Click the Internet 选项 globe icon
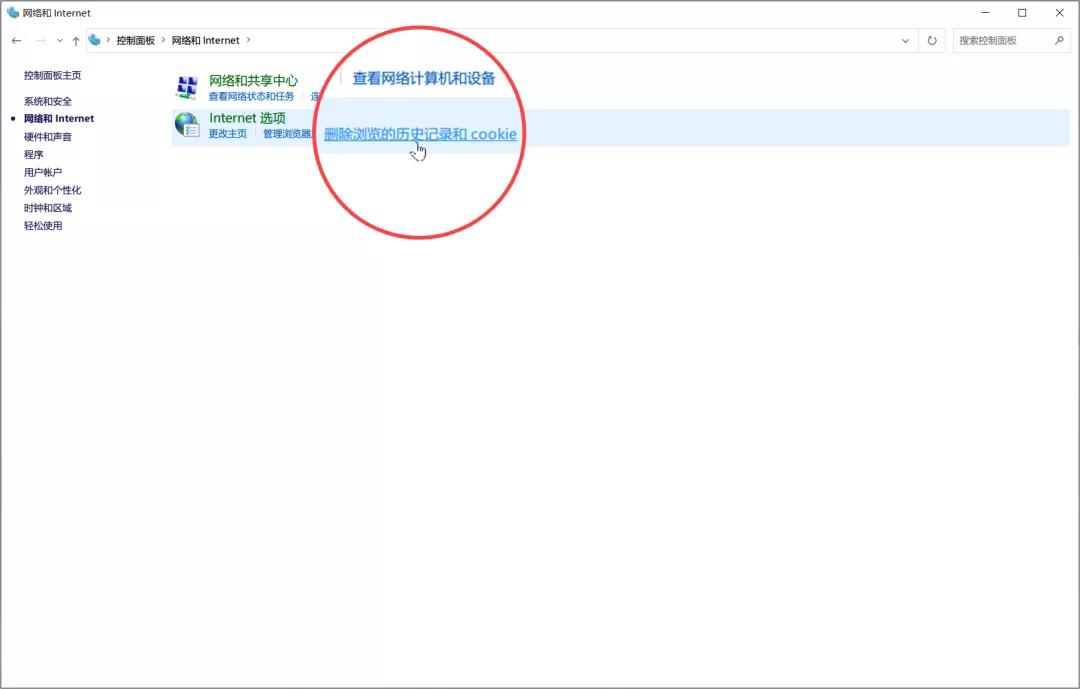Viewport: 1080px width, 689px height. coord(187,125)
